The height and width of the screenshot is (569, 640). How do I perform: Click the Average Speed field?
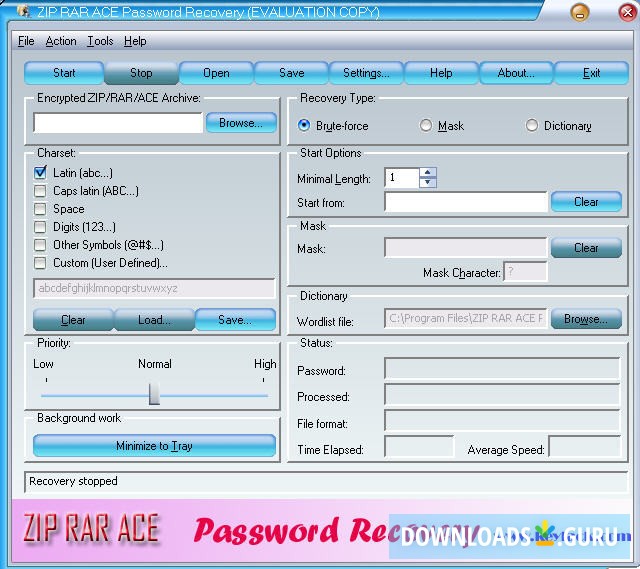click(584, 447)
